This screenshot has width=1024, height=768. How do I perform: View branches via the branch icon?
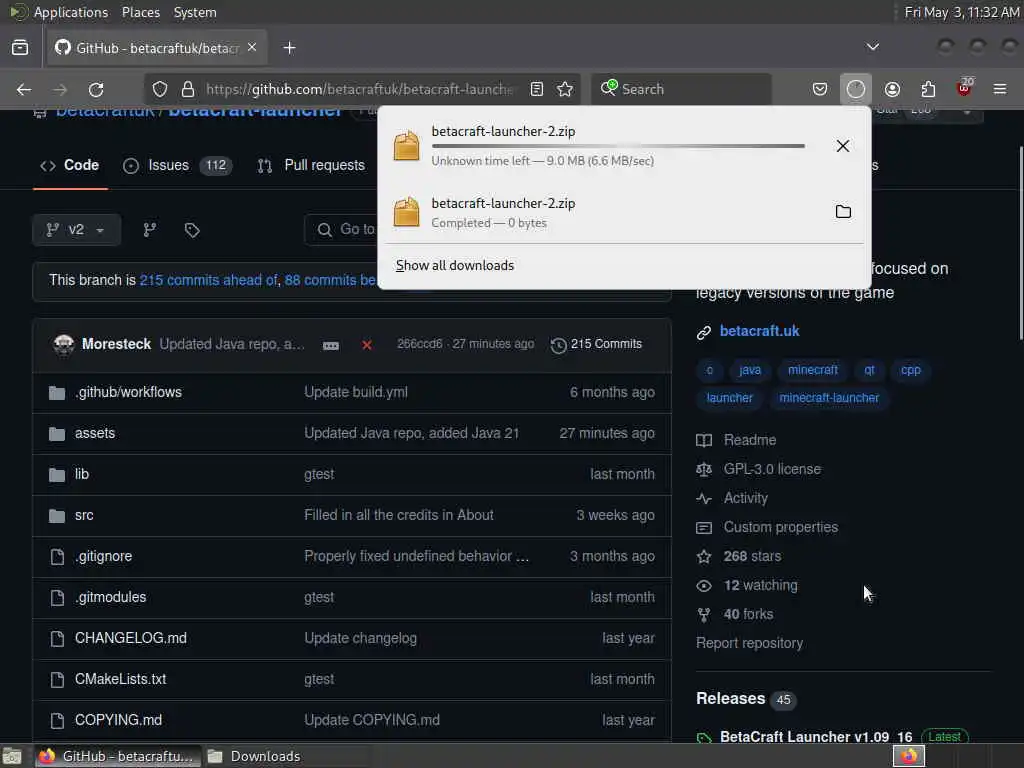tap(150, 230)
